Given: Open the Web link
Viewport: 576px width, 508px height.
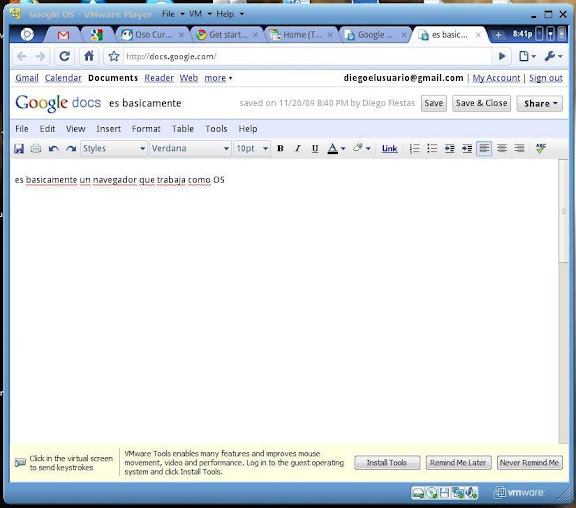Looking at the screenshot, I should pyautogui.click(x=189, y=78).
